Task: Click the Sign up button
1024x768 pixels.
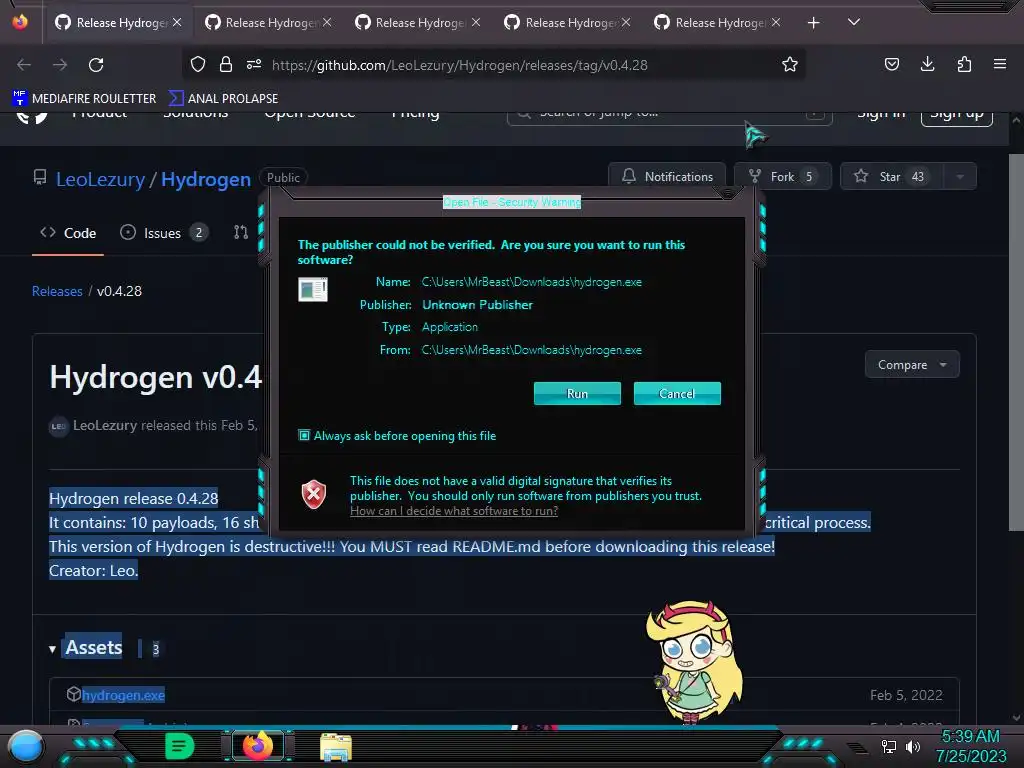Action: (957, 116)
